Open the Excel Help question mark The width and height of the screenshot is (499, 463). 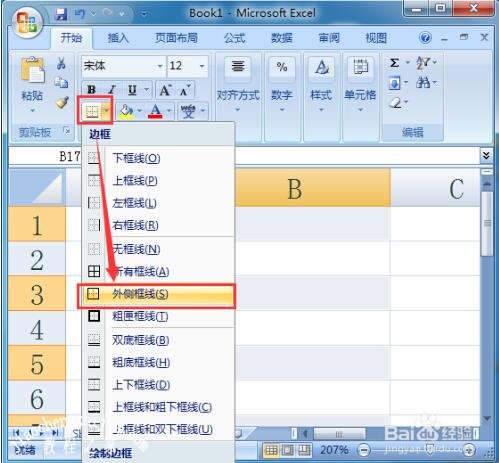point(425,38)
